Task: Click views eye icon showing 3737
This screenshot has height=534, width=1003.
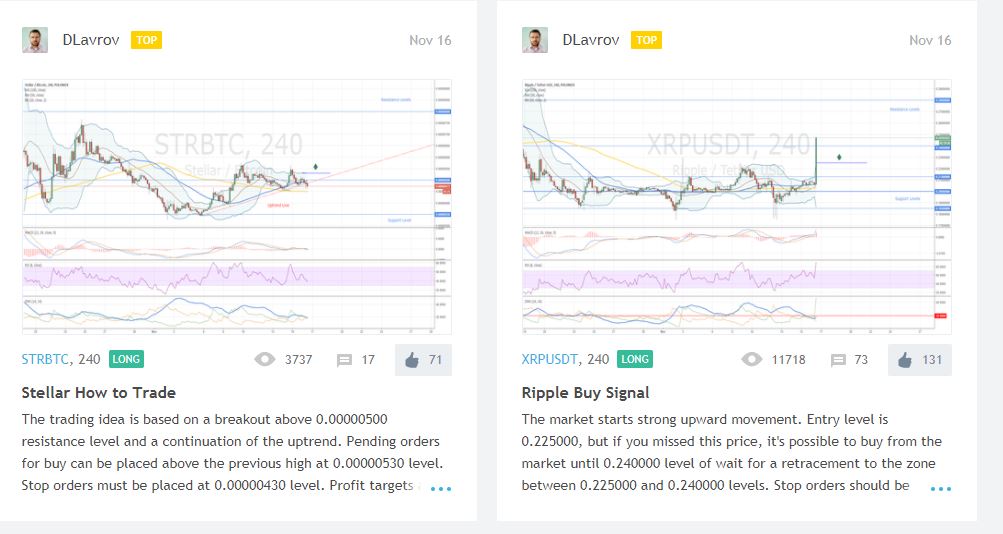Action: (265, 359)
